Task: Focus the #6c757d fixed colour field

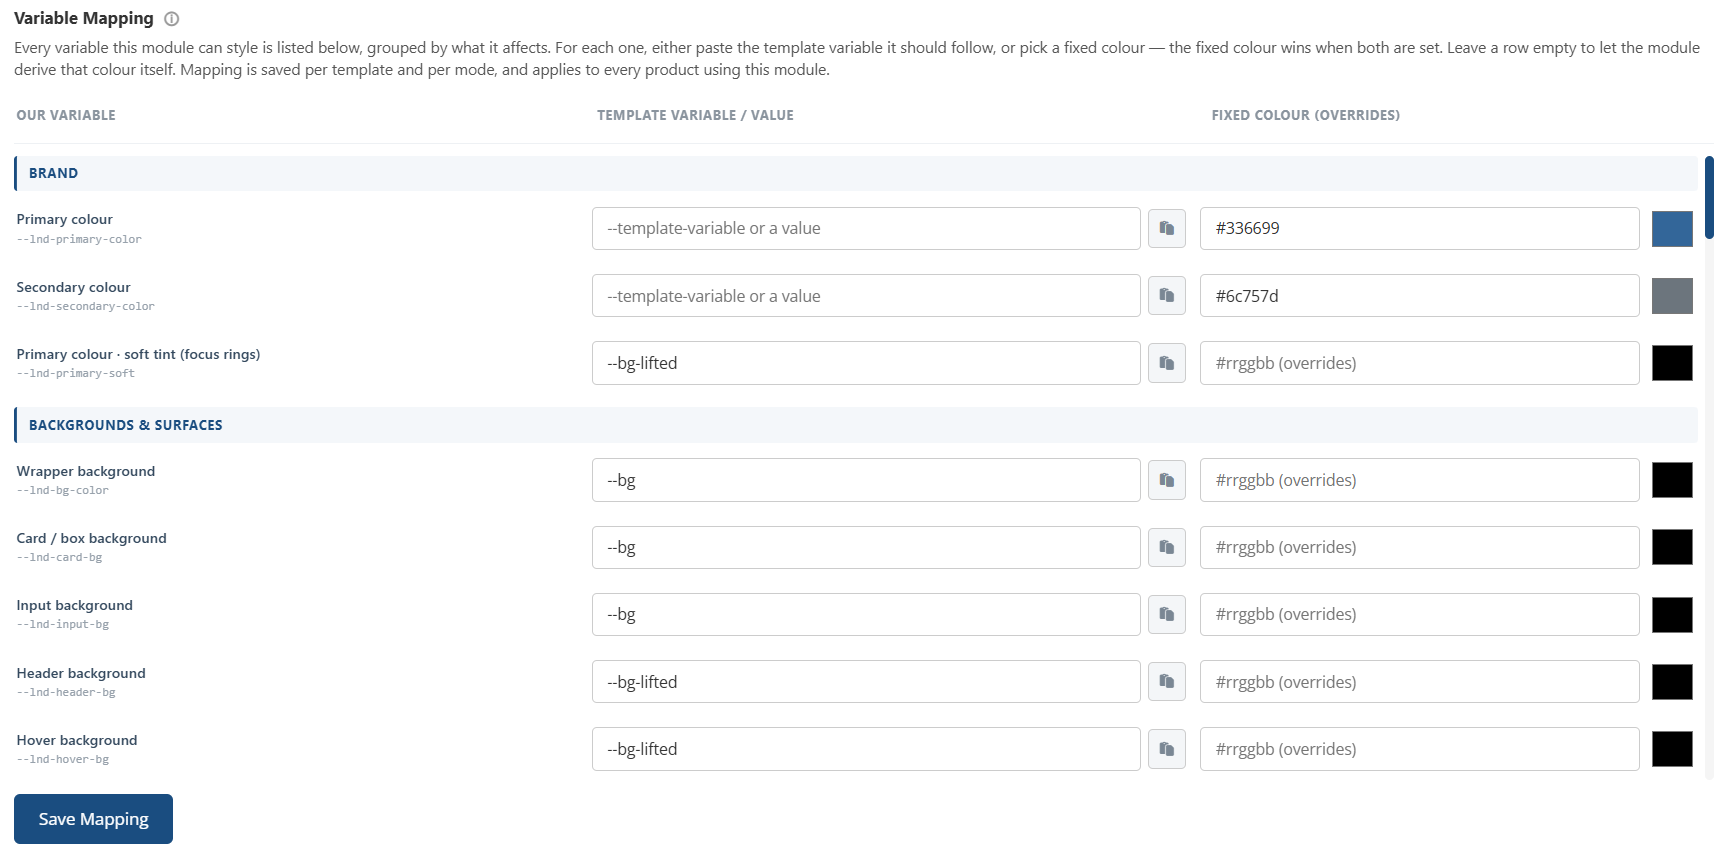Action: click(x=1419, y=296)
